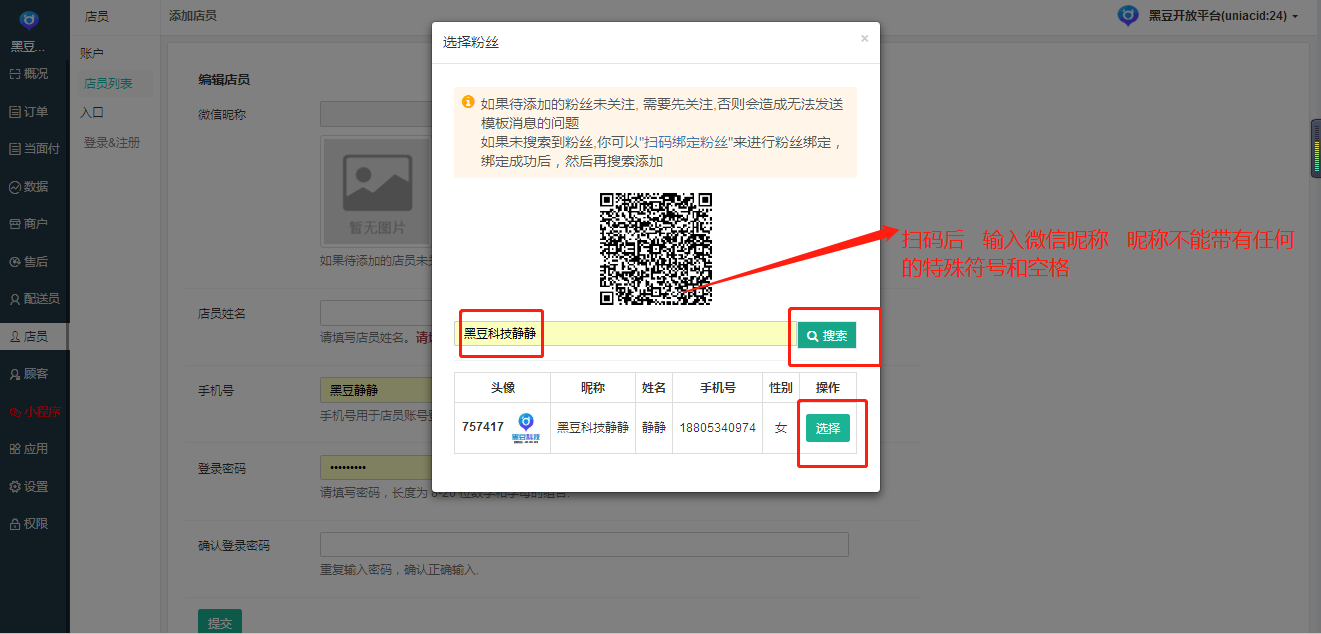Click the 性别 column header

pyautogui.click(x=781, y=387)
